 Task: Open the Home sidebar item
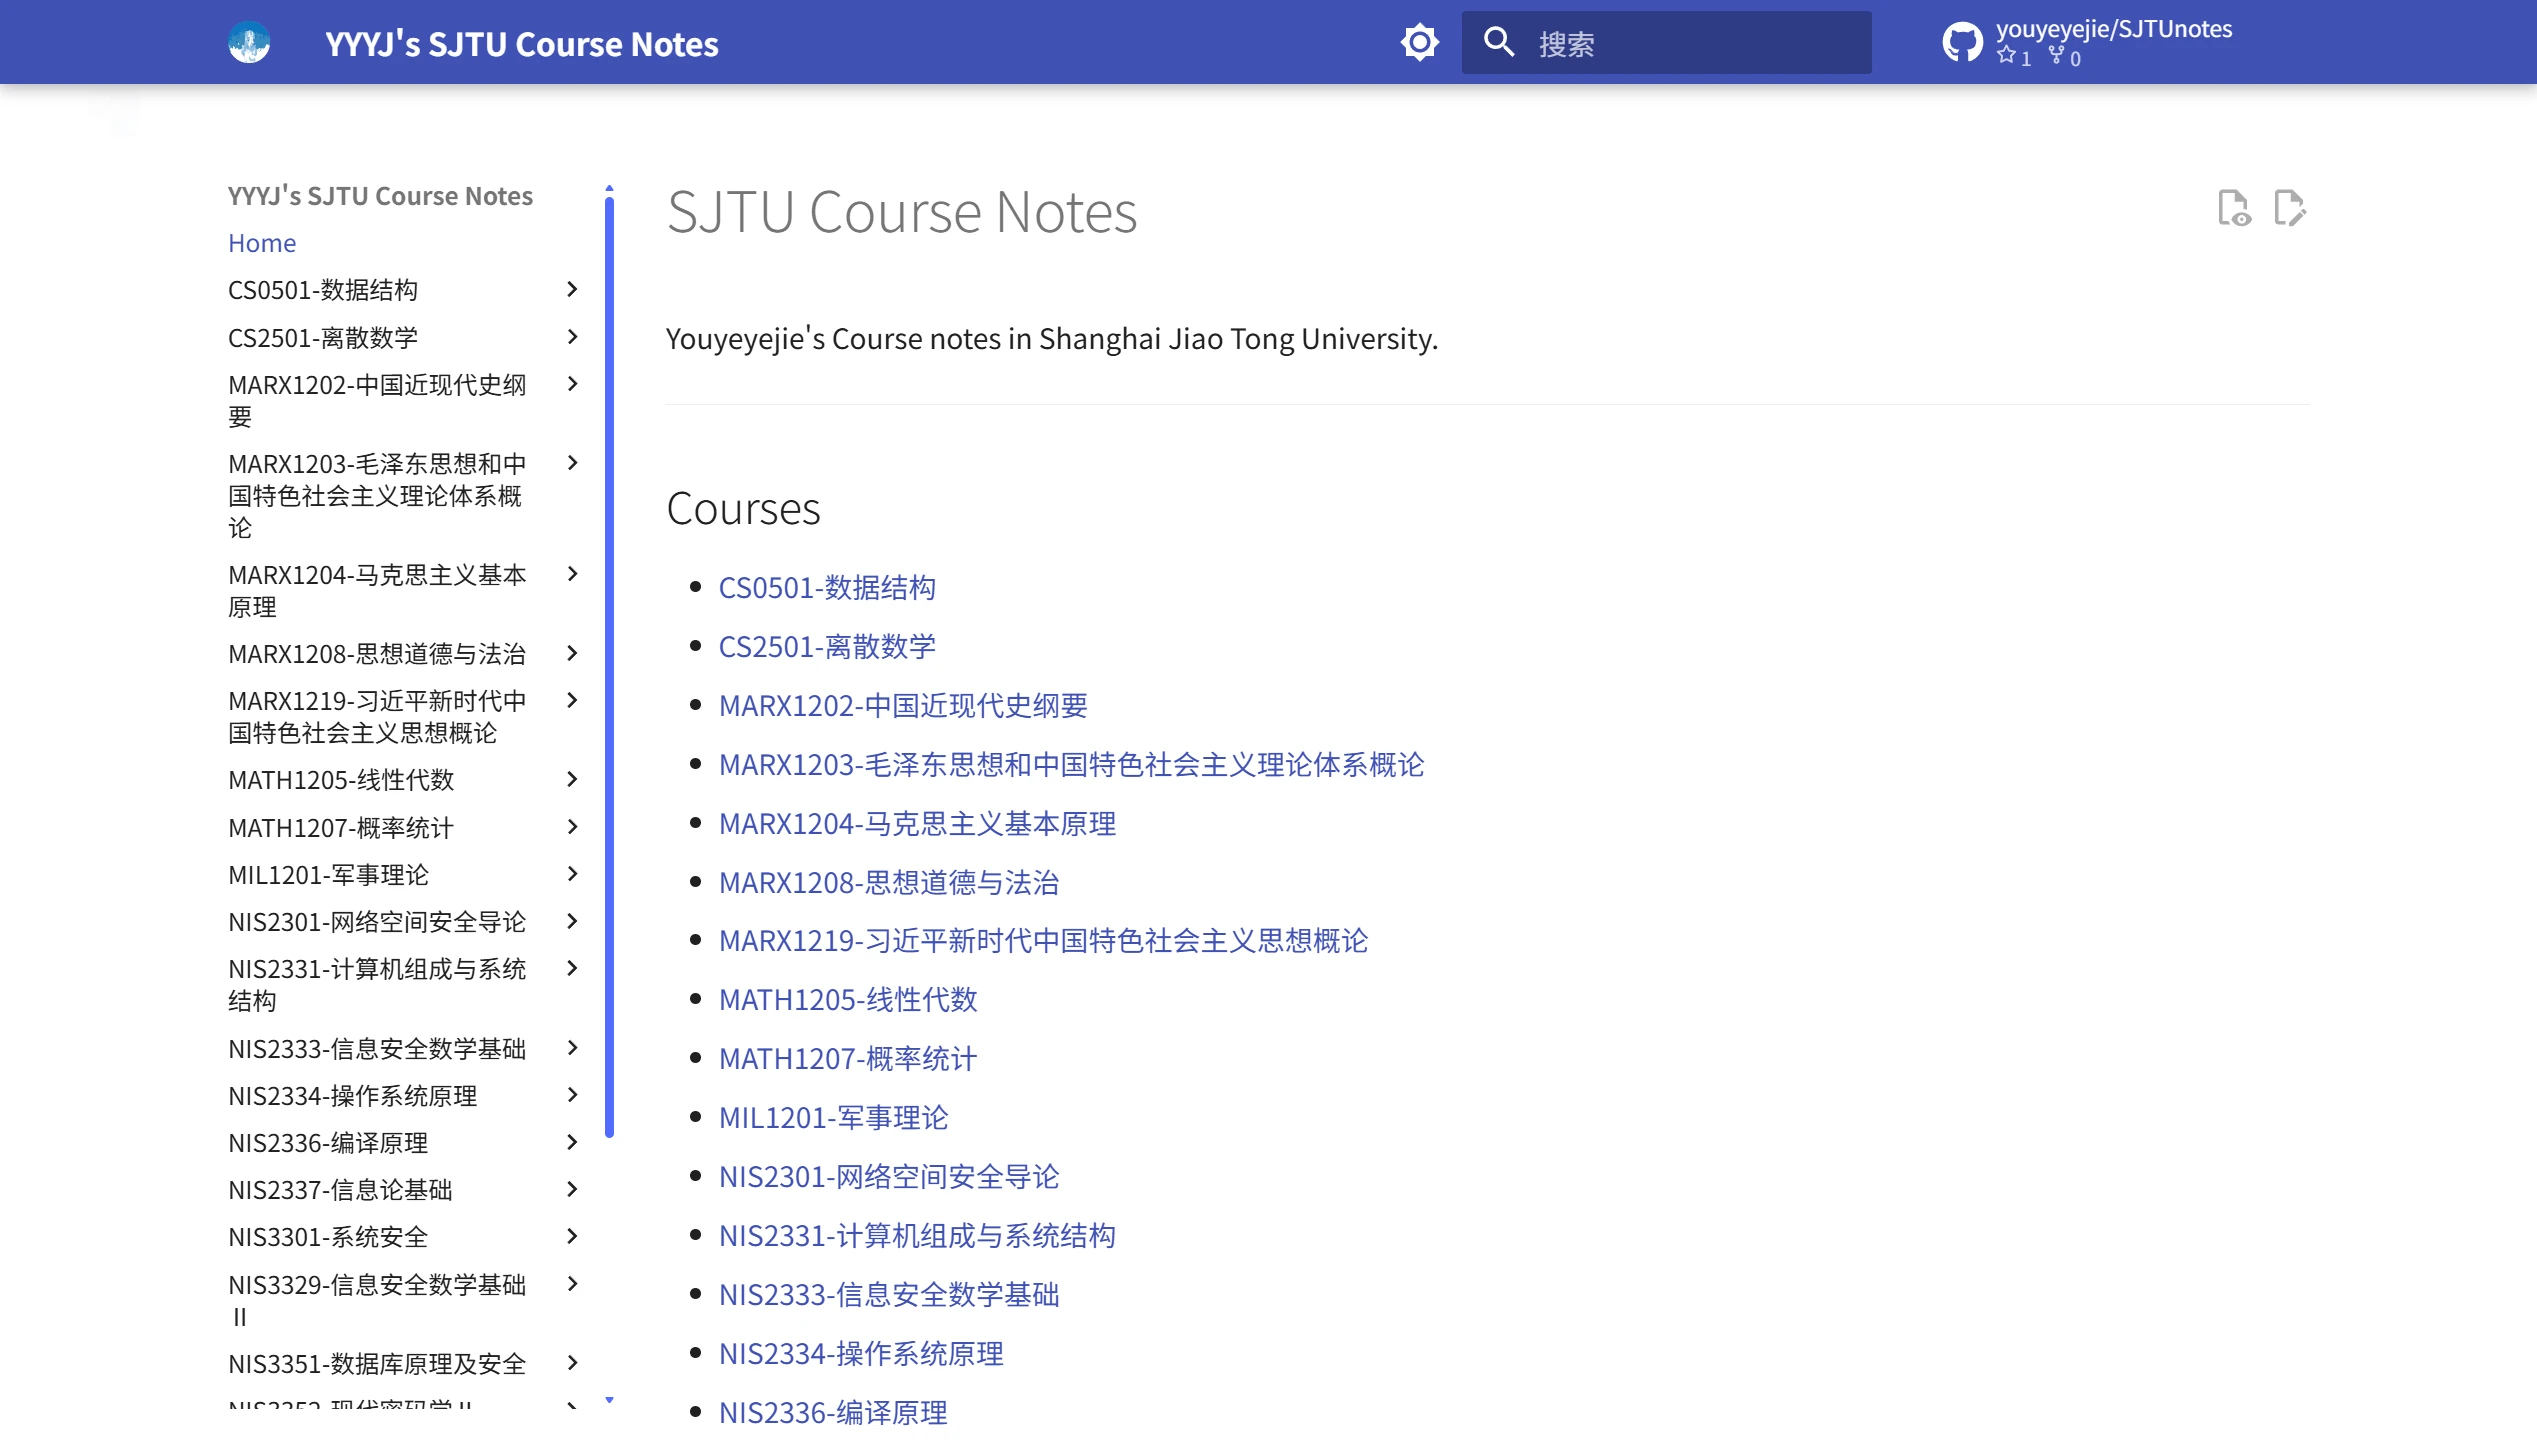click(x=262, y=243)
